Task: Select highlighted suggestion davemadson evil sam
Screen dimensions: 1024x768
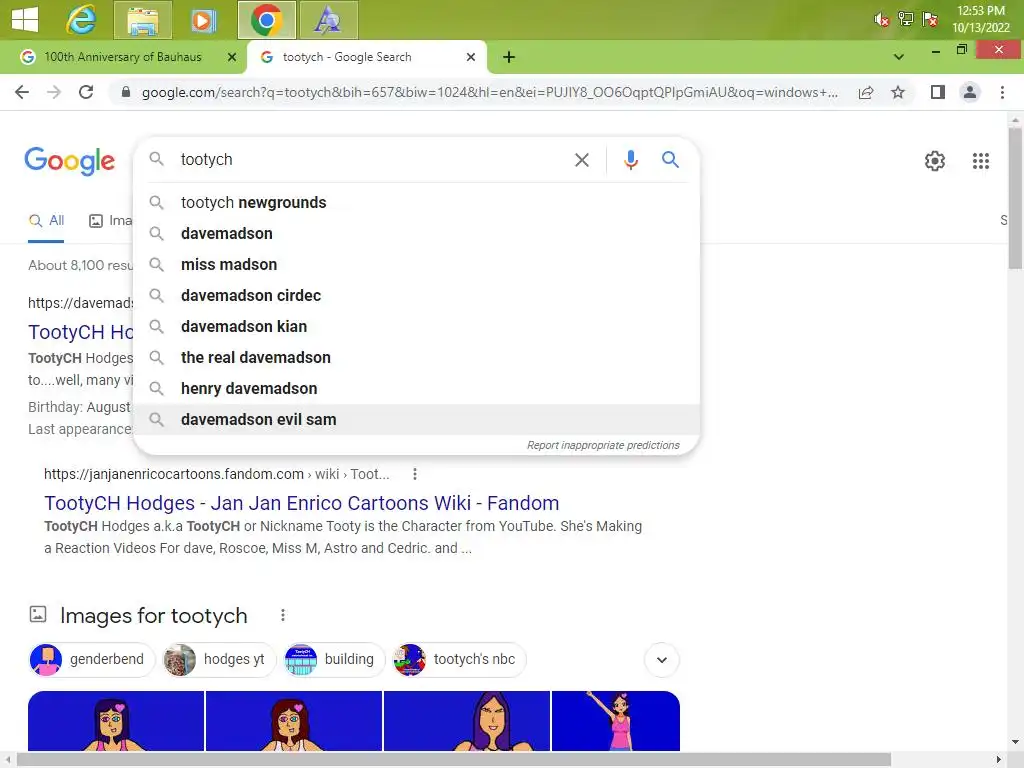Action: click(x=416, y=419)
